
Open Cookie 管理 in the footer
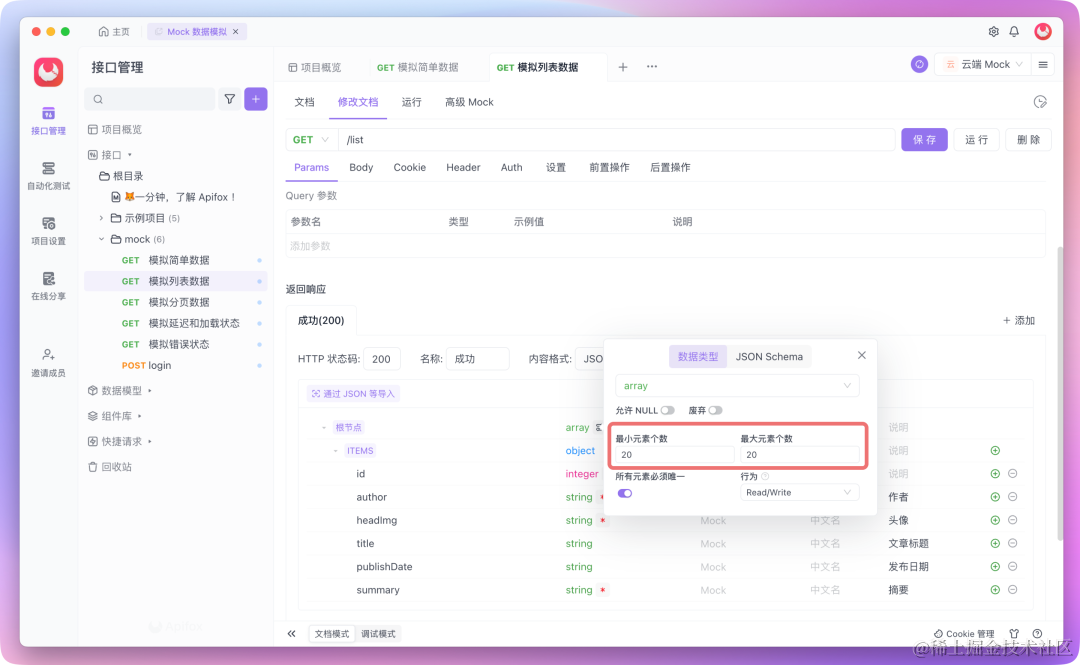tap(964, 634)
